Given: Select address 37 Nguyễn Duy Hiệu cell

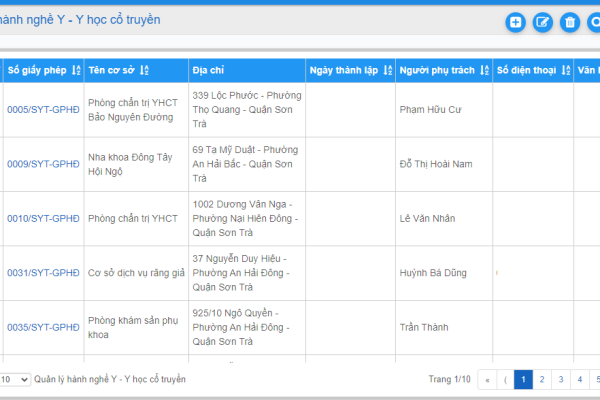Looking at the screenshot, I should tap(247, 273).
